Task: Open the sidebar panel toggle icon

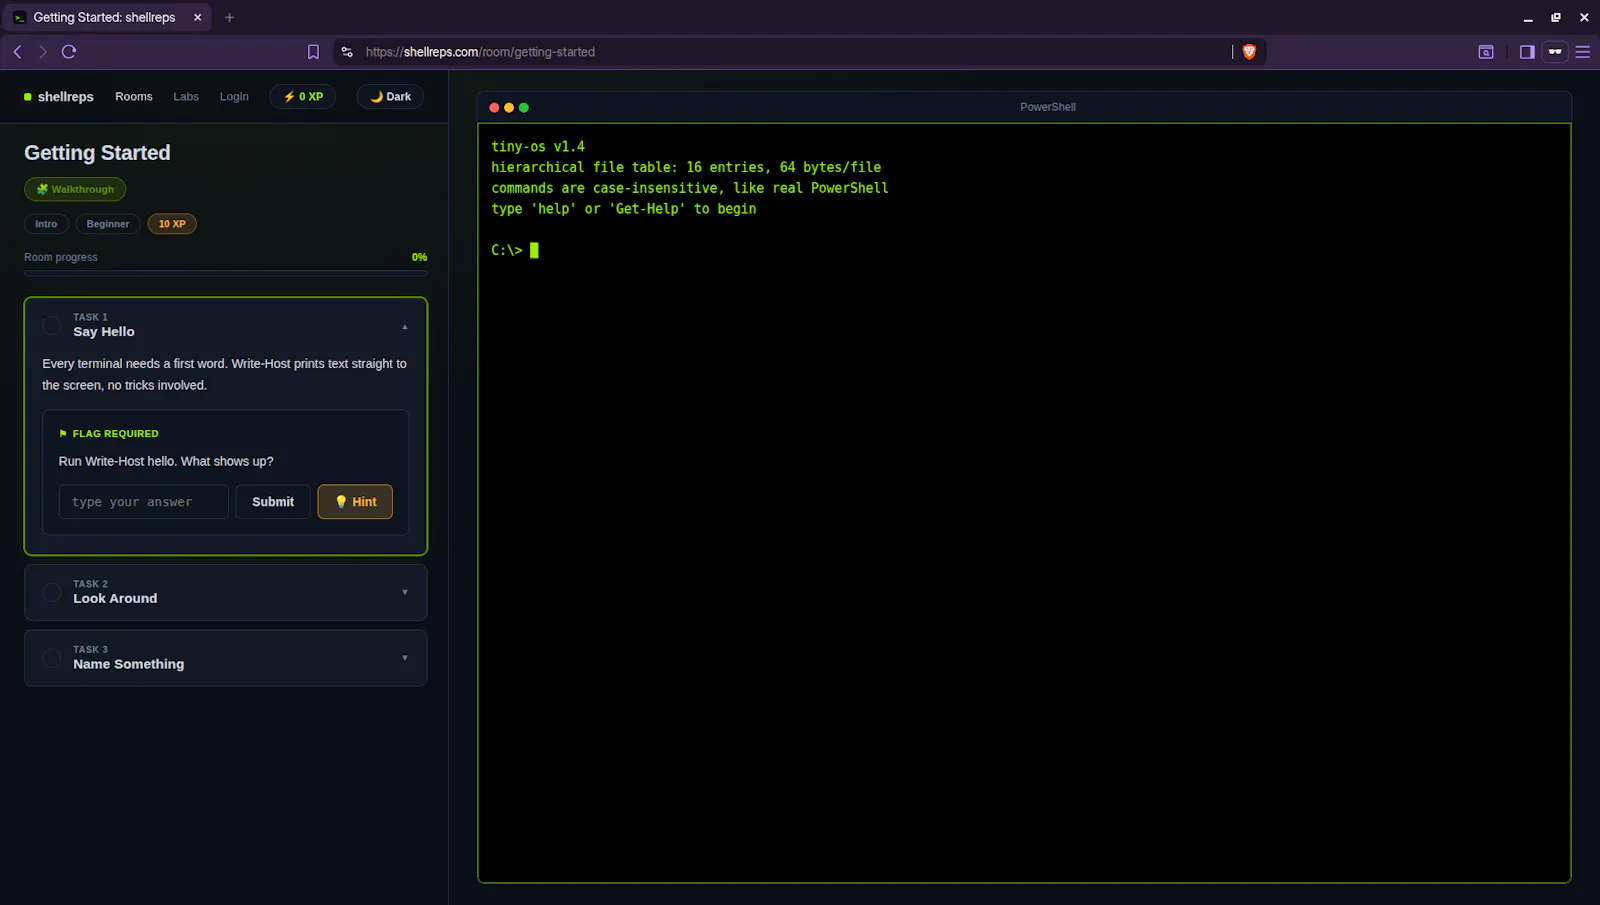Action: coord(1527,52)
